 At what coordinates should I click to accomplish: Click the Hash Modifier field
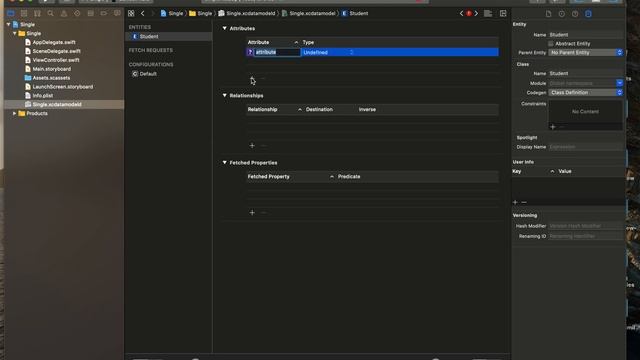[586, 226]
